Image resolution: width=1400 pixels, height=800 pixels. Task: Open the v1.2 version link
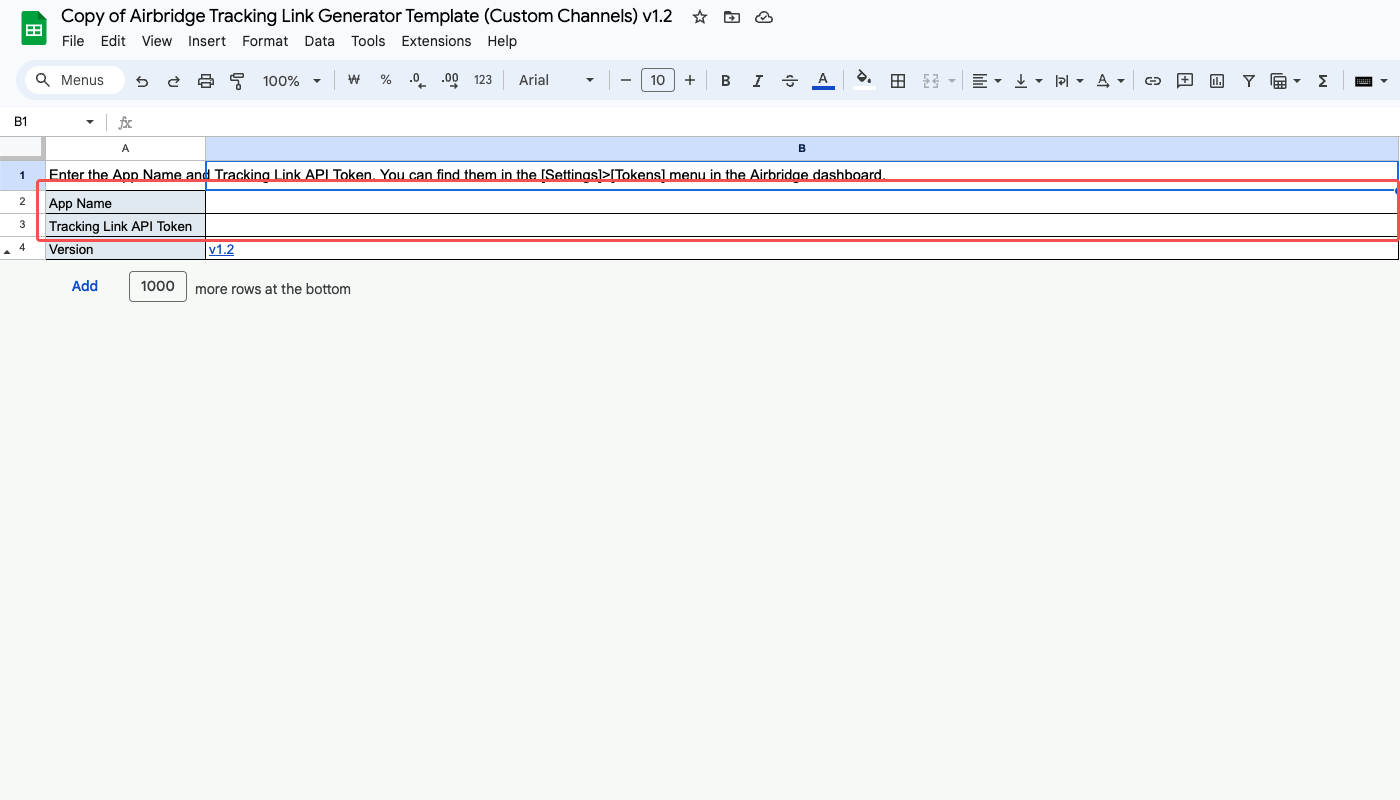[x=221, y=249]
